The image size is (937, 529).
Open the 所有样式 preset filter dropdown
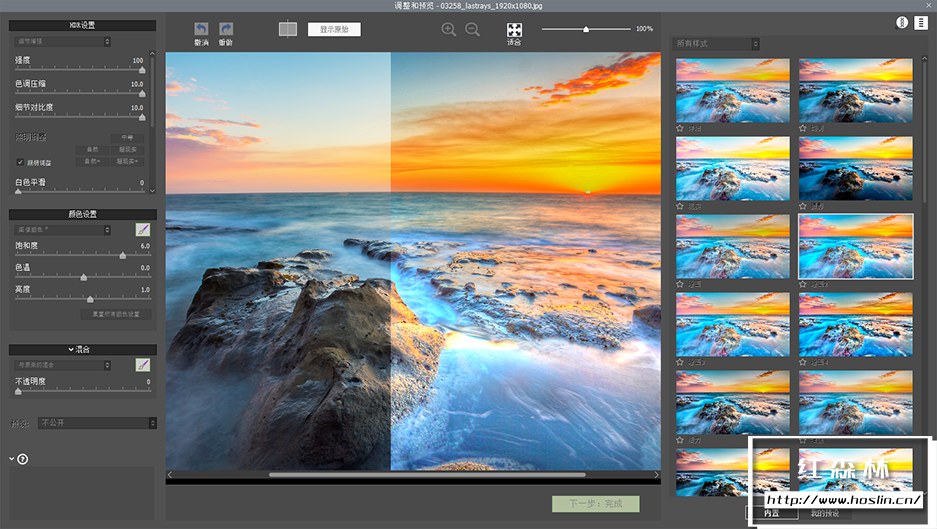[717, 44]
